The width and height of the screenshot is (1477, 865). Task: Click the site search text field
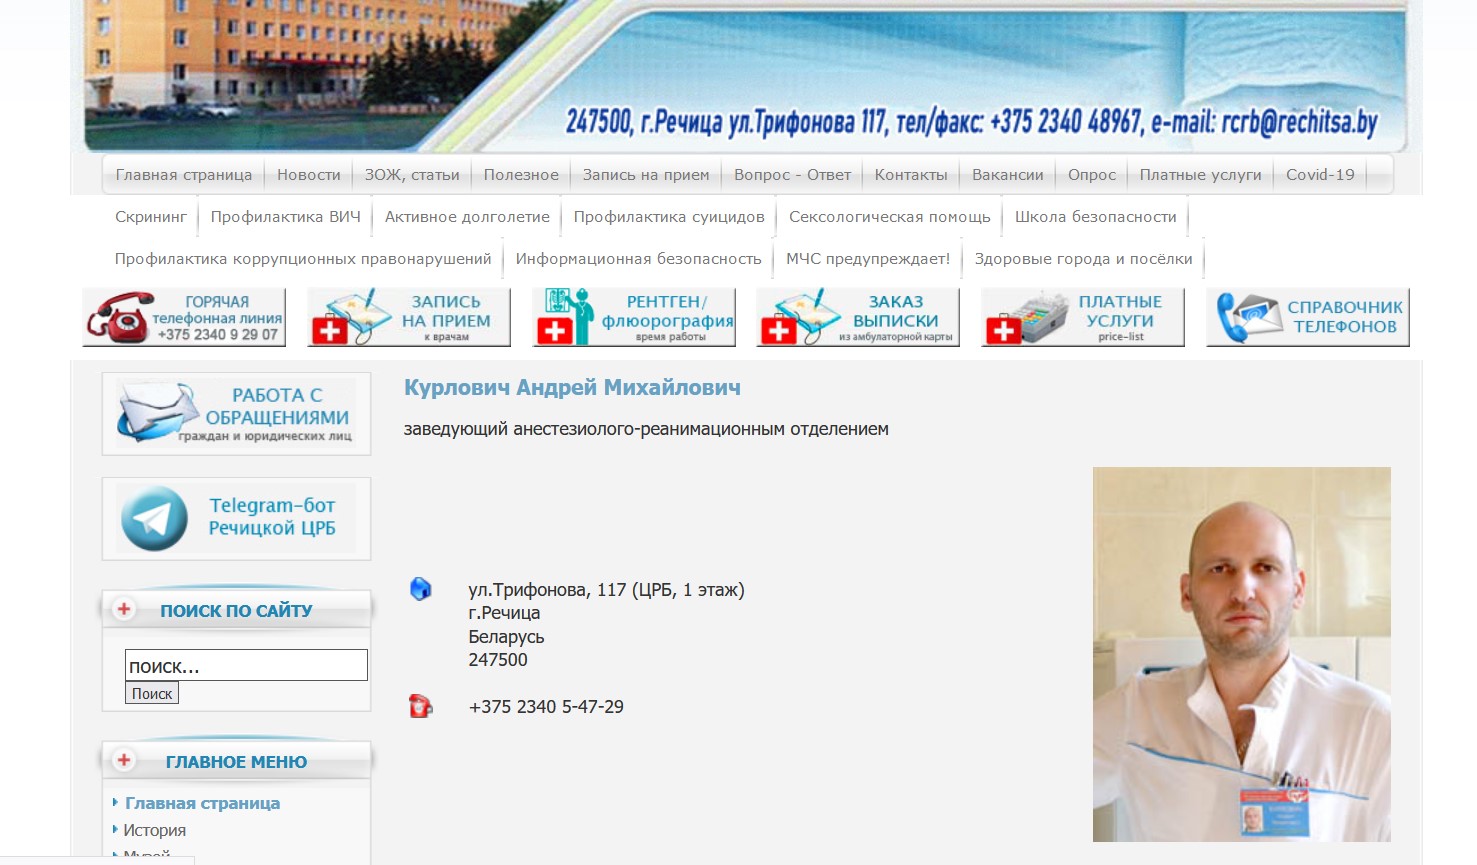[x=246, y=666]
